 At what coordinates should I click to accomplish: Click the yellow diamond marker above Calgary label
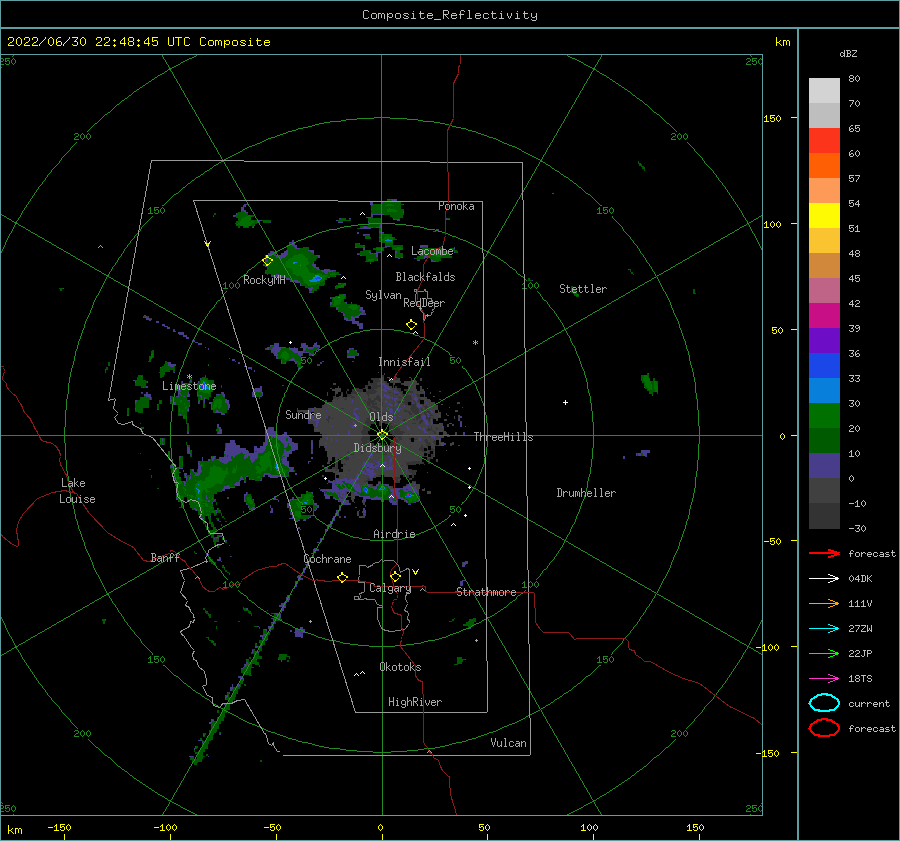click(x=395, y=576)
